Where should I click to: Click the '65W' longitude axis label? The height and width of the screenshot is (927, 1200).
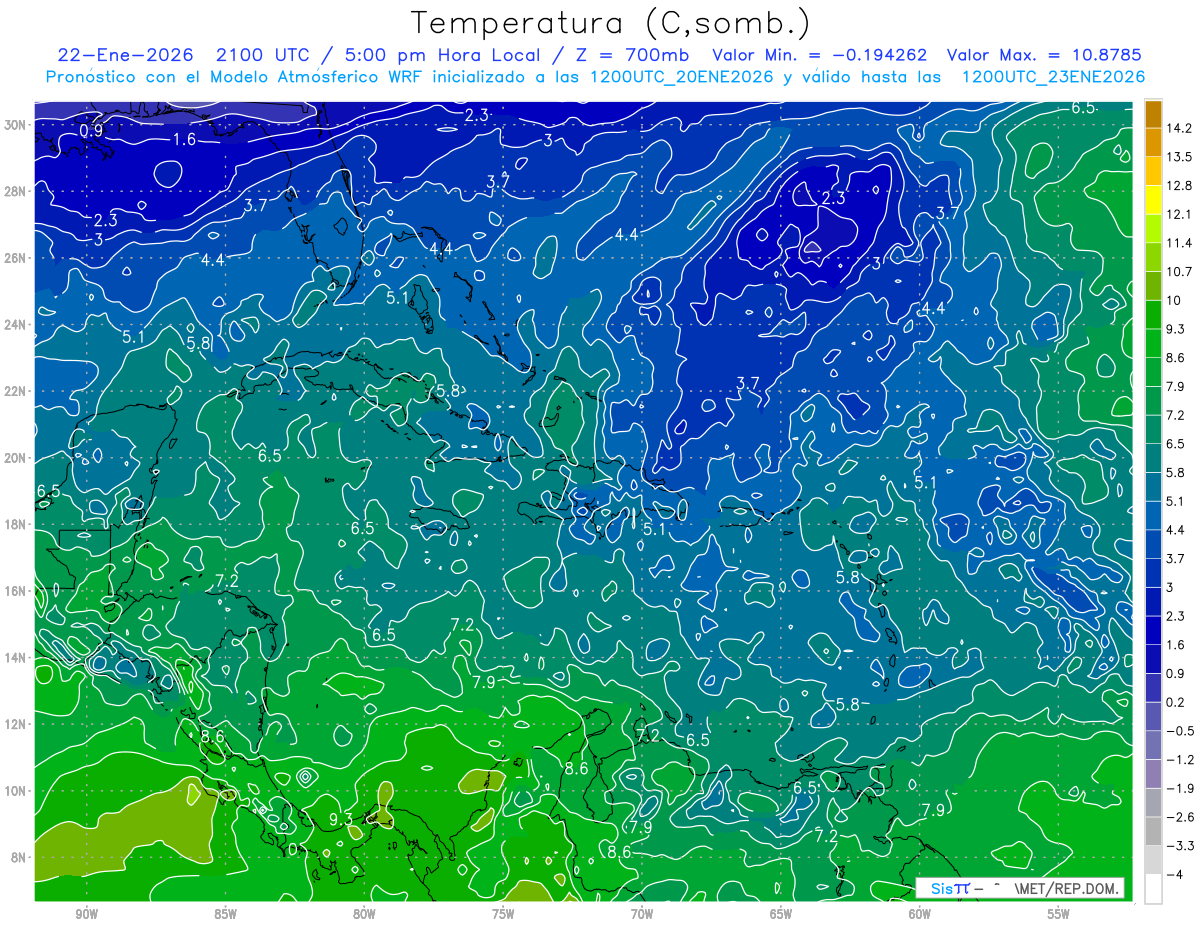tap(781, 914)
